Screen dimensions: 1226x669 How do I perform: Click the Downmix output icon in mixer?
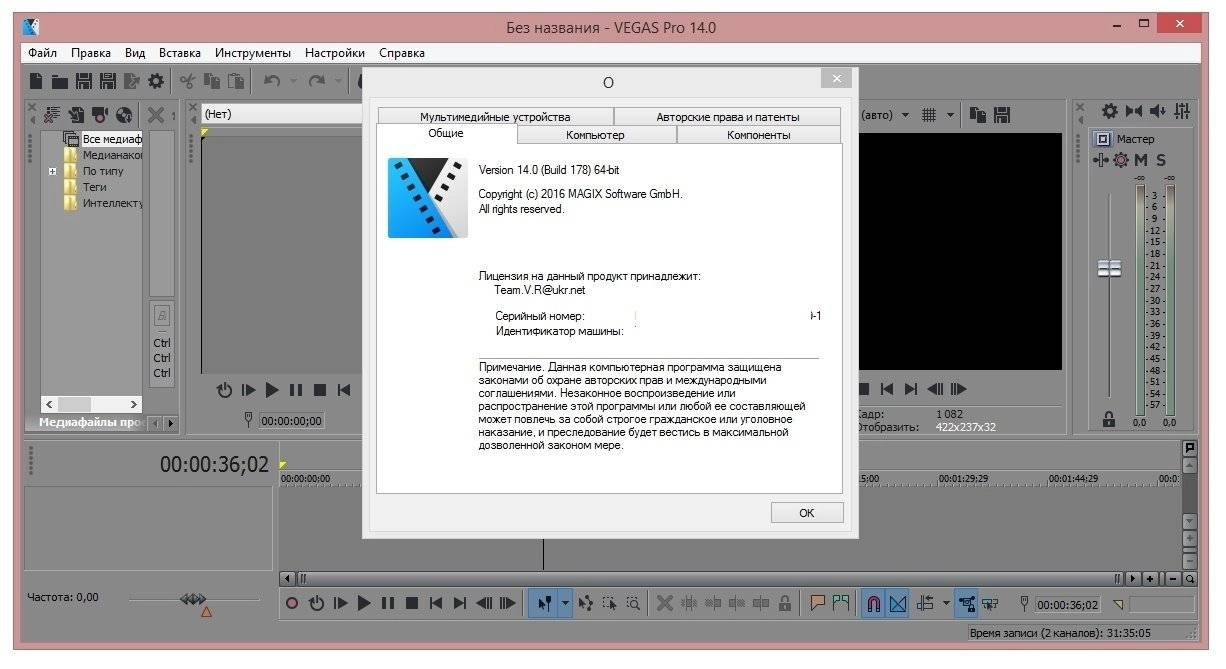click(1133, 111)
